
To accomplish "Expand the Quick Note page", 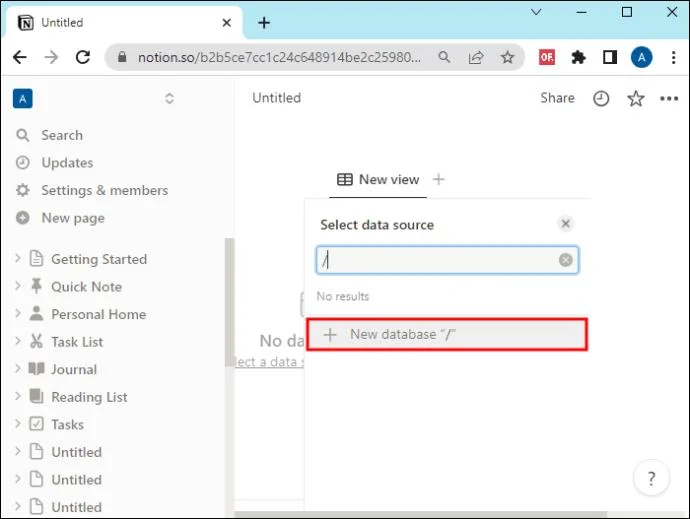I will [18, 286].
